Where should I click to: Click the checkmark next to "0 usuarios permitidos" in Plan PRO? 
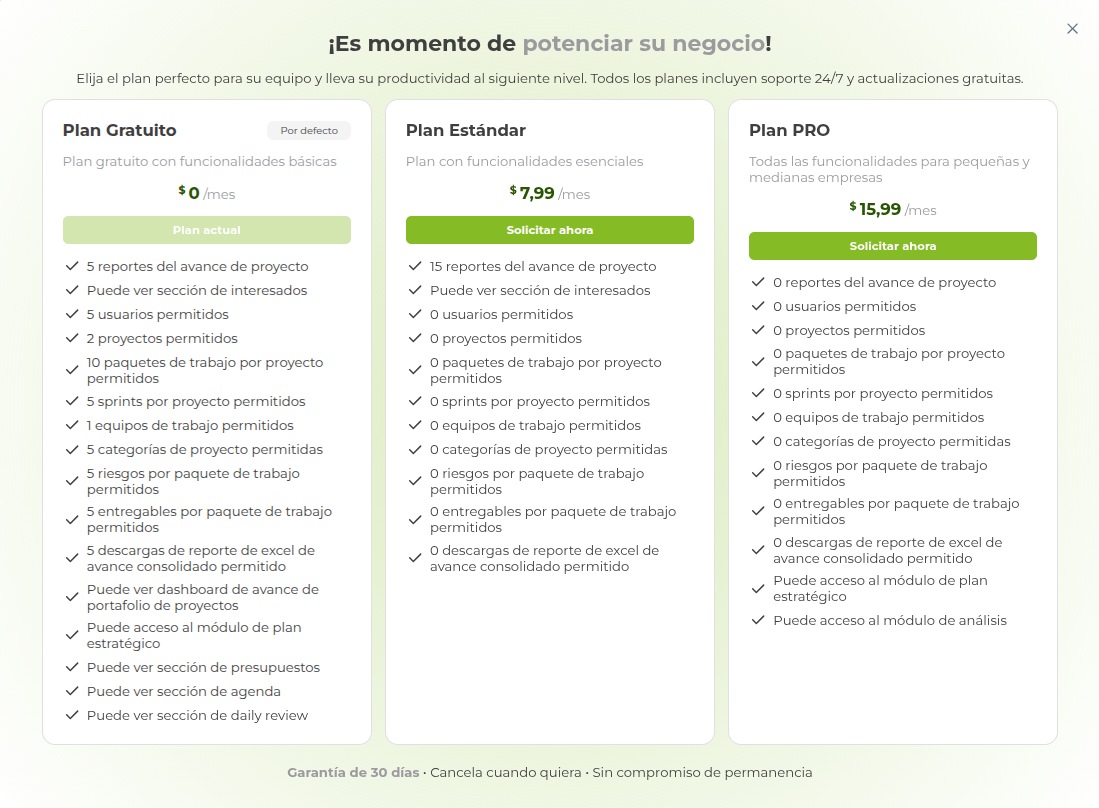tap(757, 306)
